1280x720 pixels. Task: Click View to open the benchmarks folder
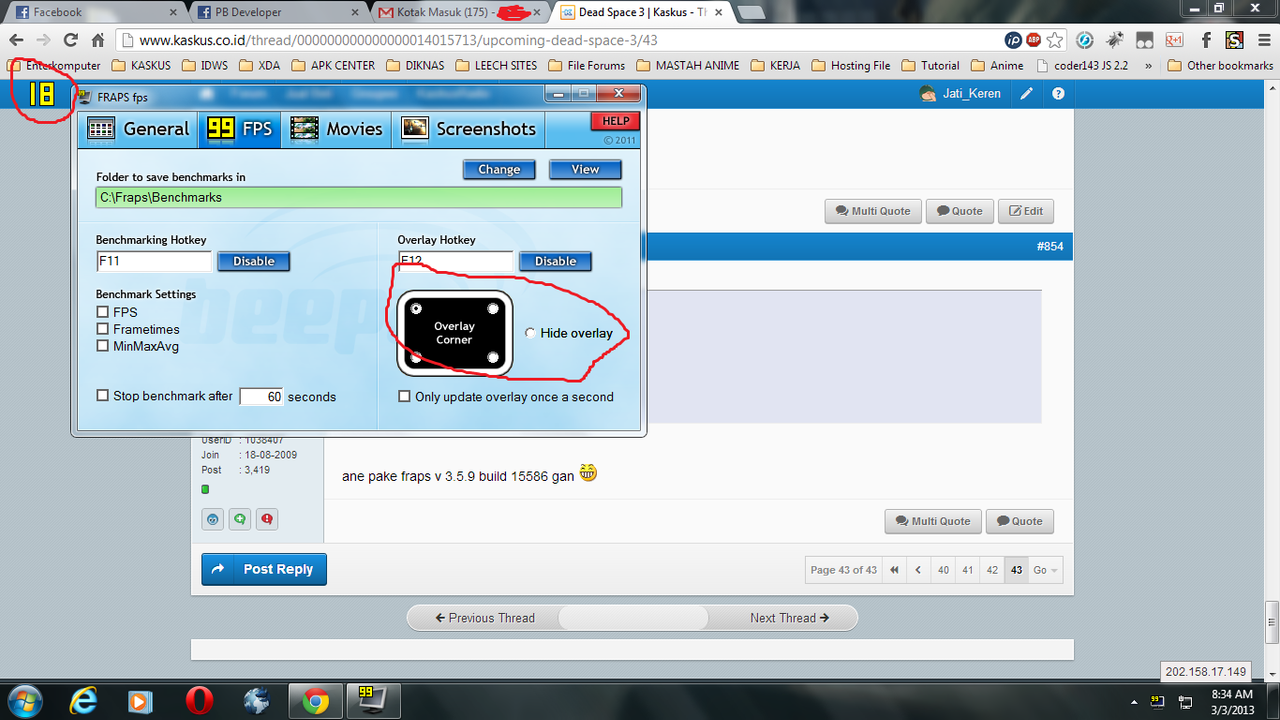click(x=585, y=169)
